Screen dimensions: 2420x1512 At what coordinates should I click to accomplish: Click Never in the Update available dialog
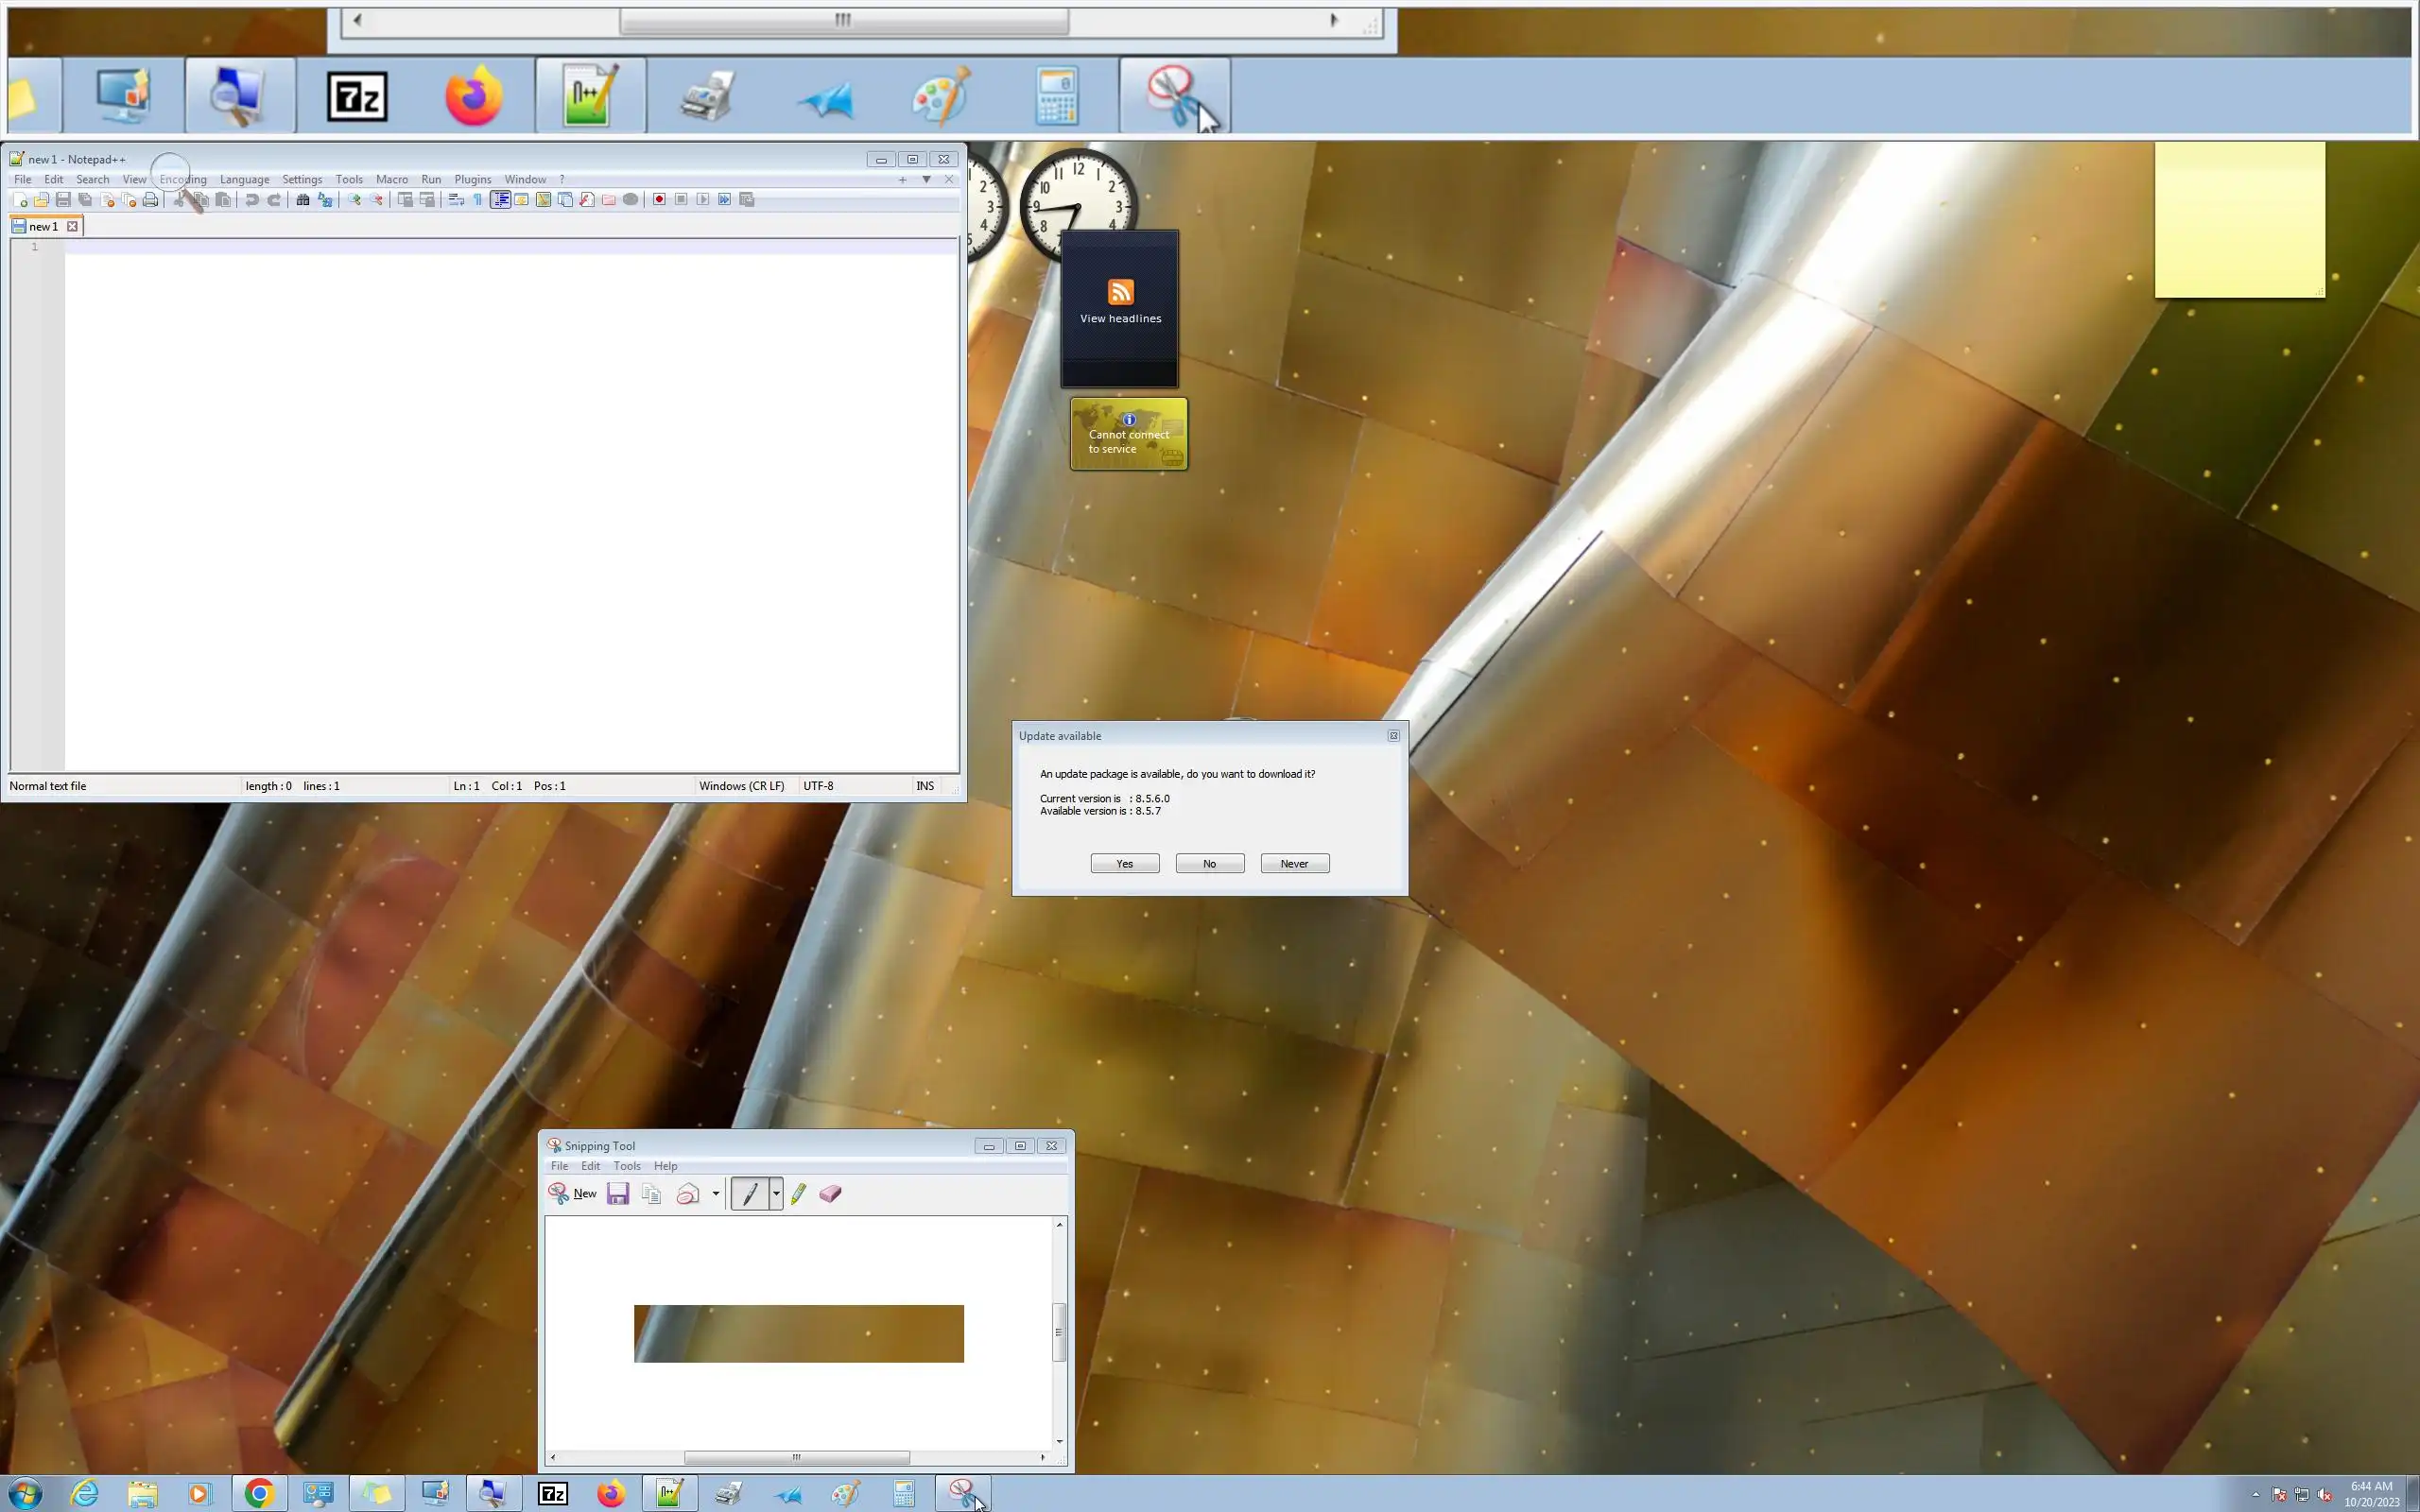[1294, 864]
